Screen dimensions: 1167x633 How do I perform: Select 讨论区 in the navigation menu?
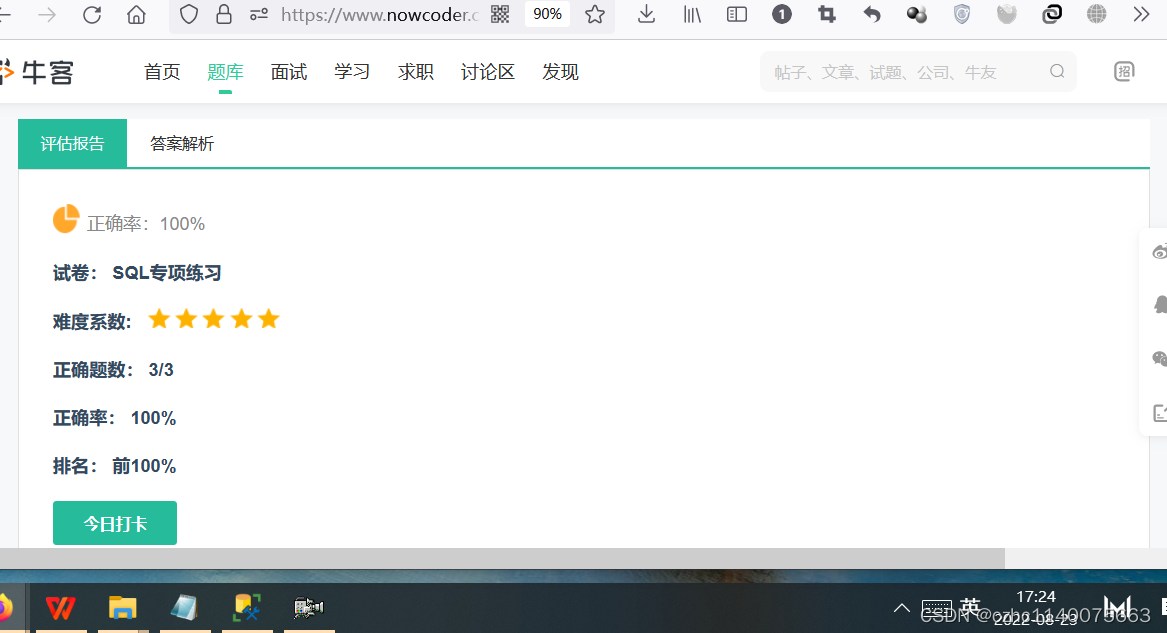pos(487,71)
